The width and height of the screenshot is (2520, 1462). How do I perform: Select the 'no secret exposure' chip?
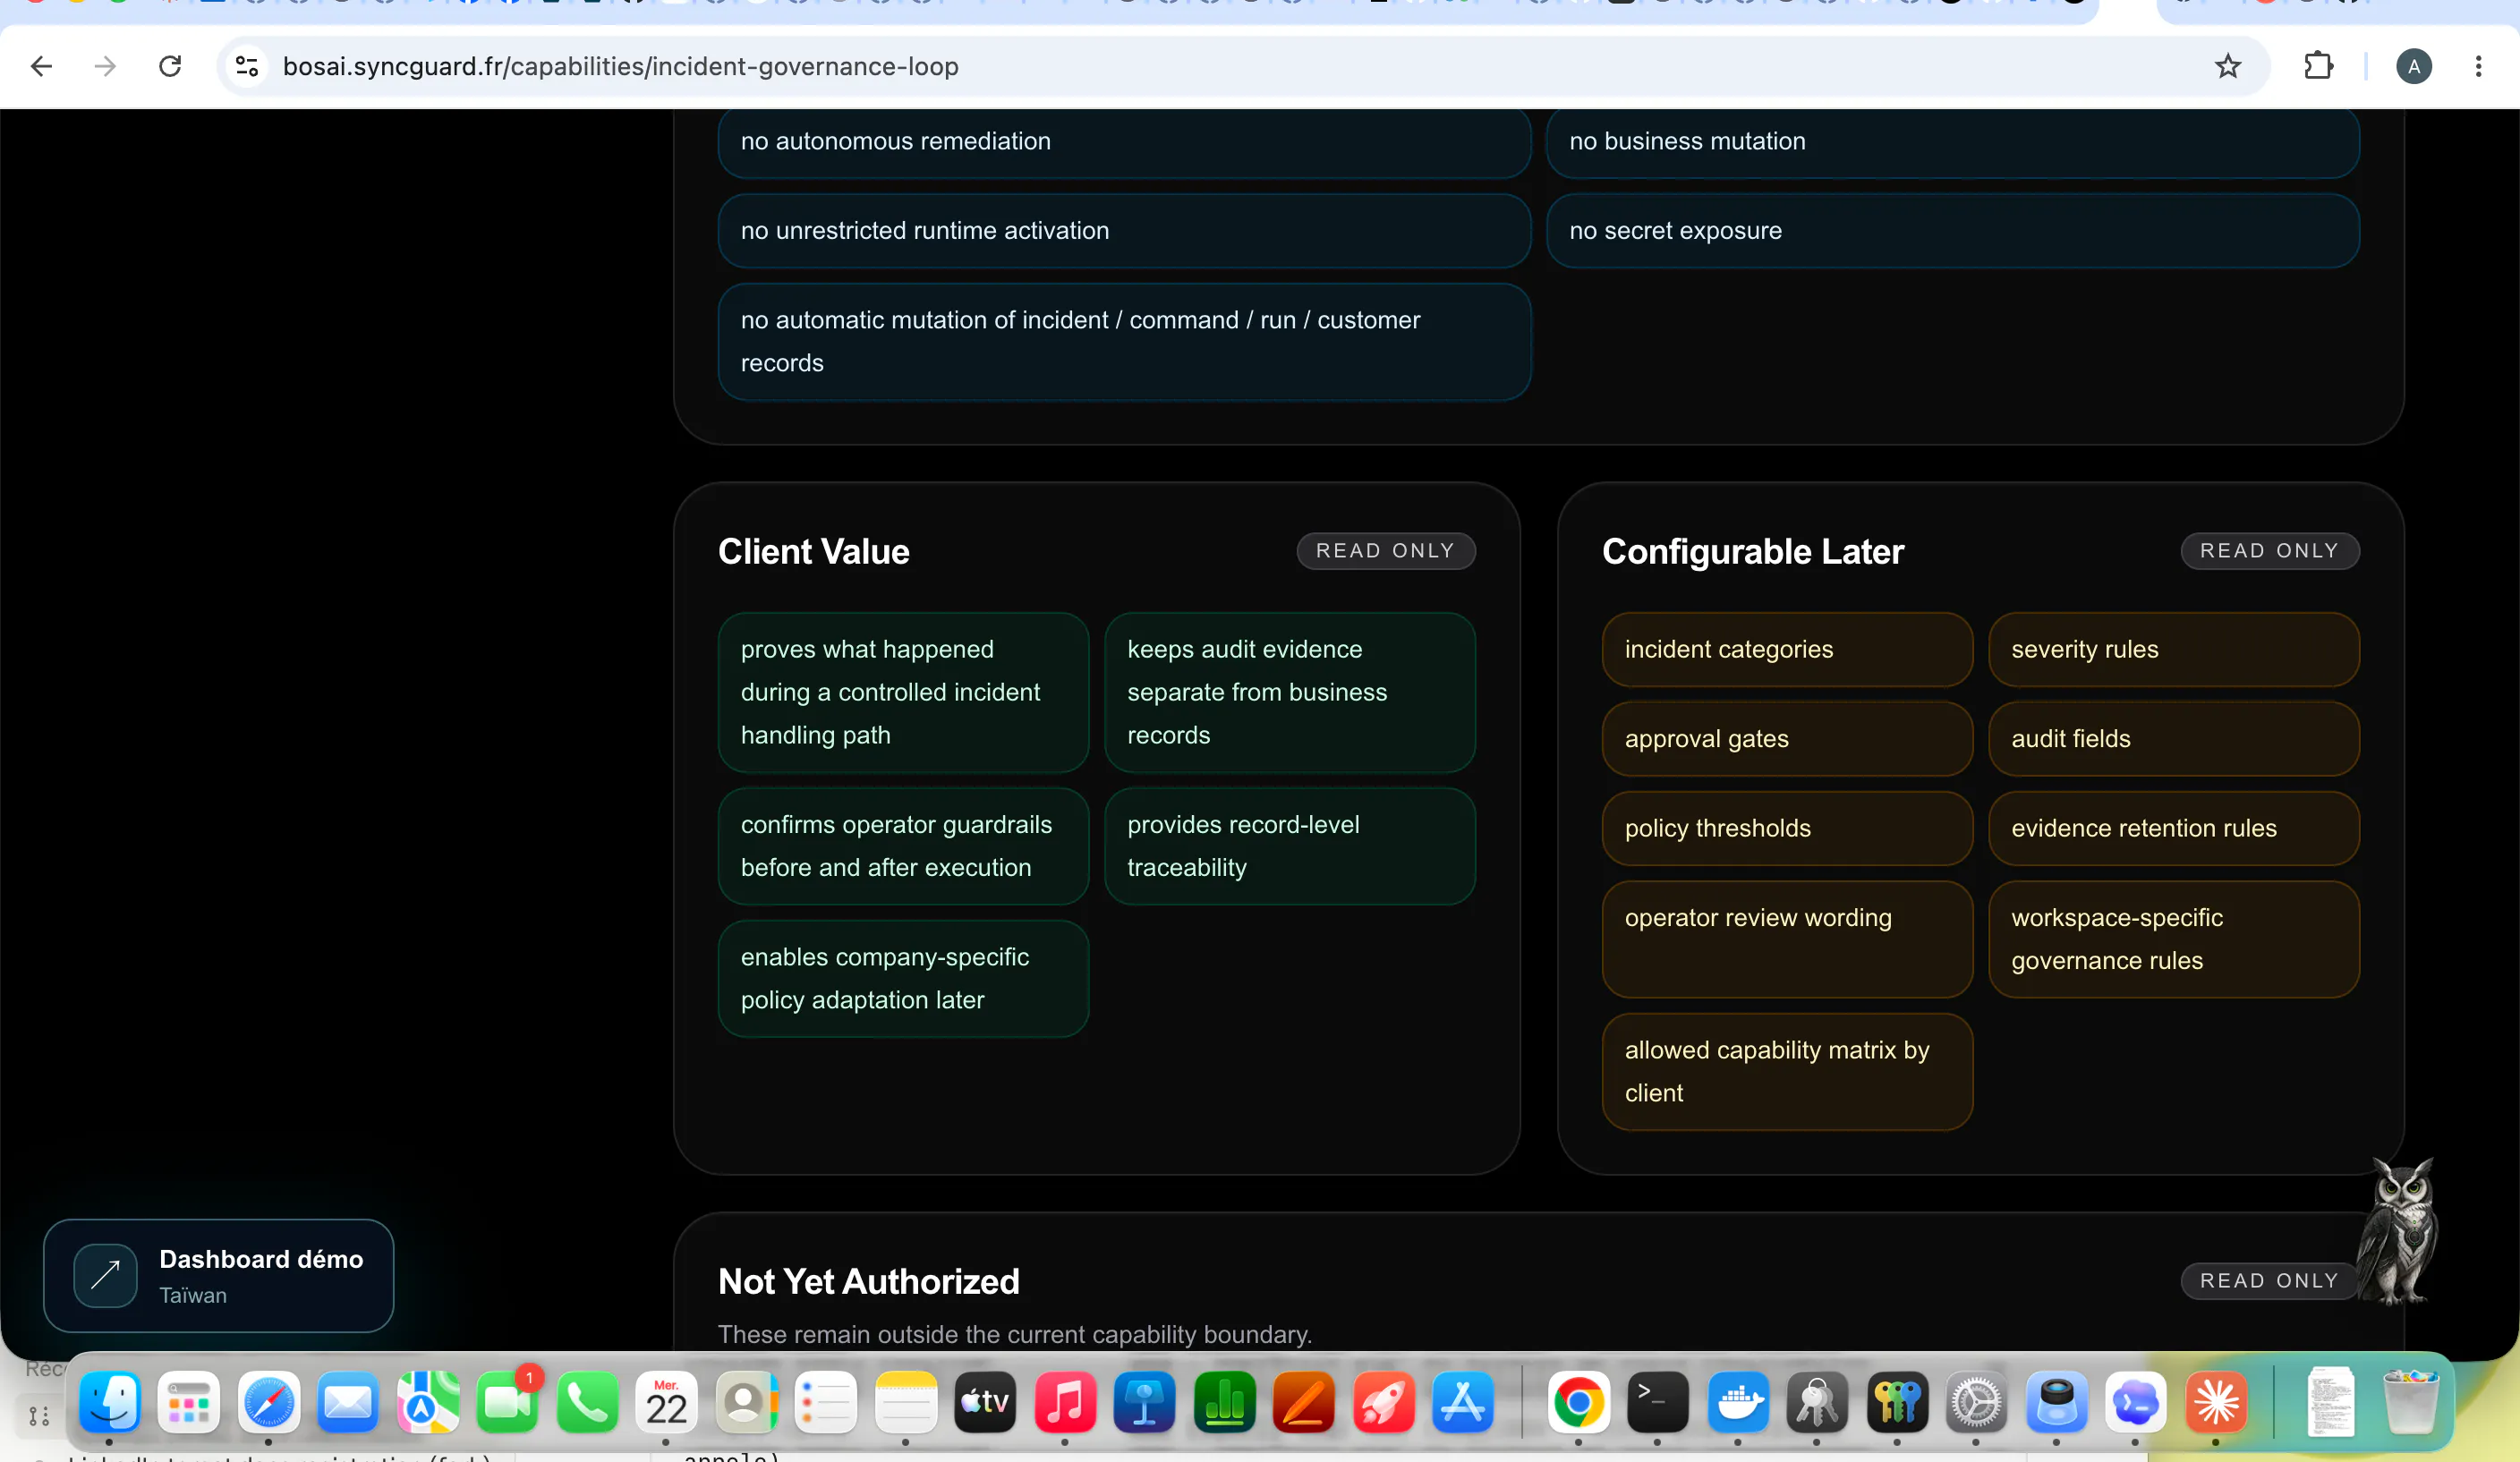1952,231
